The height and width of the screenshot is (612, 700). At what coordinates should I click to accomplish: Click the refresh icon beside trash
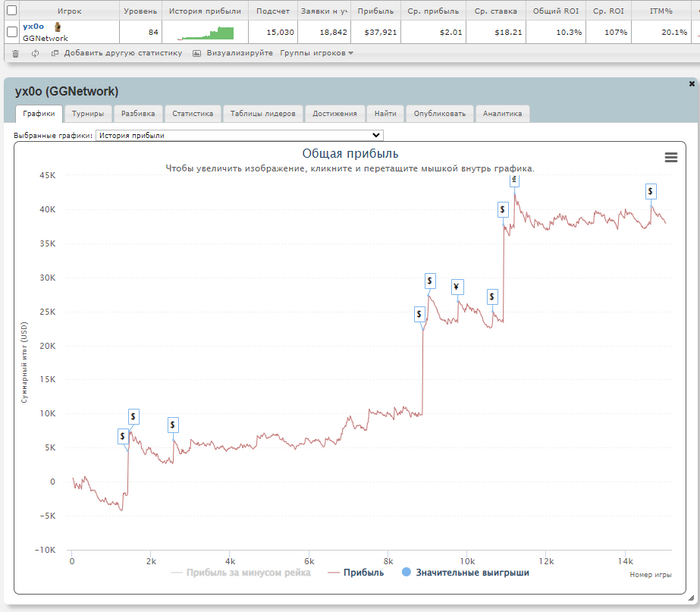click(35, 53)
